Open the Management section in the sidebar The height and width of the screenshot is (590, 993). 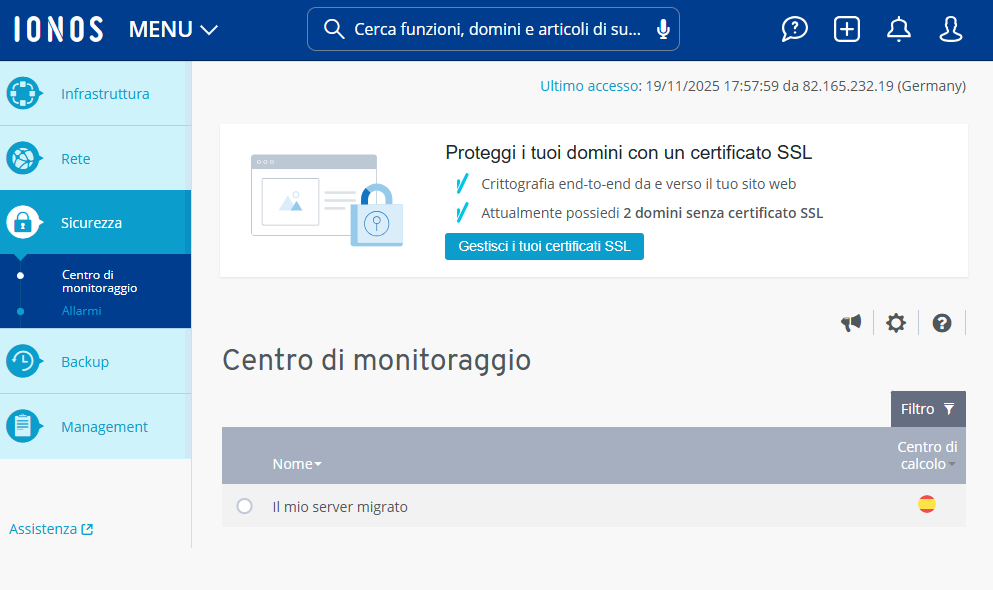(104, 426)
